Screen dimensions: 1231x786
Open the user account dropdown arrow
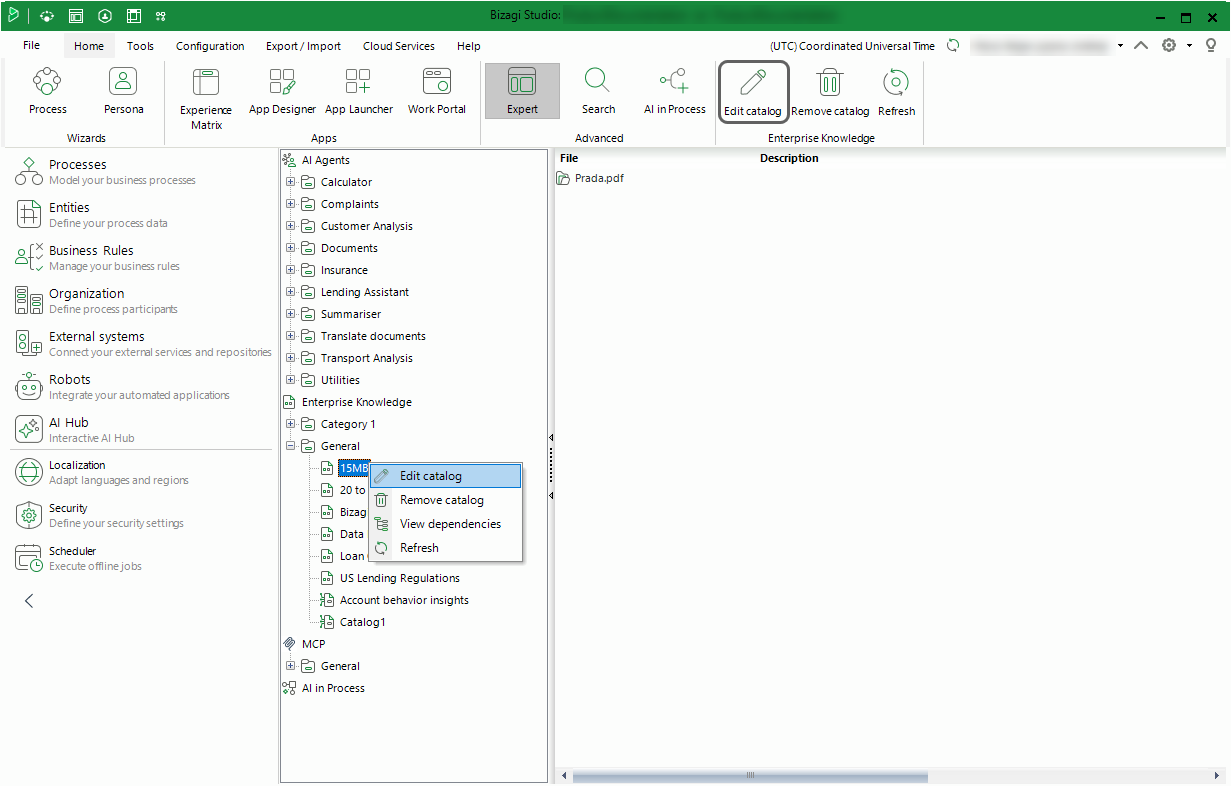point(1120,46)
